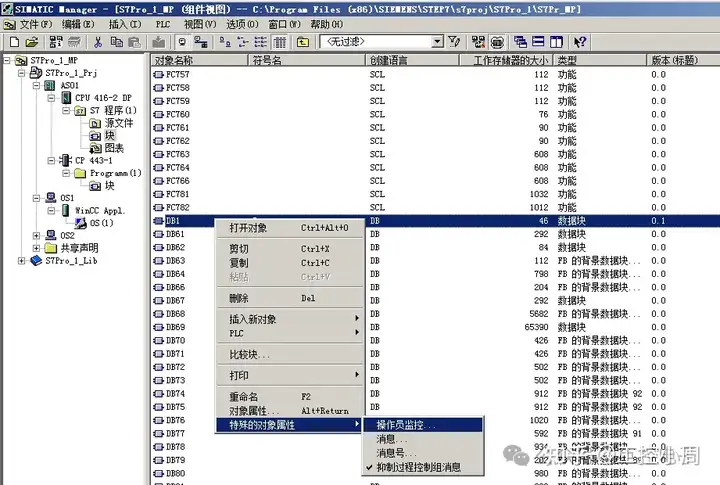Click the Tile Horizontally windows icon
720x485 pixels.
click(x=538, y=42)
